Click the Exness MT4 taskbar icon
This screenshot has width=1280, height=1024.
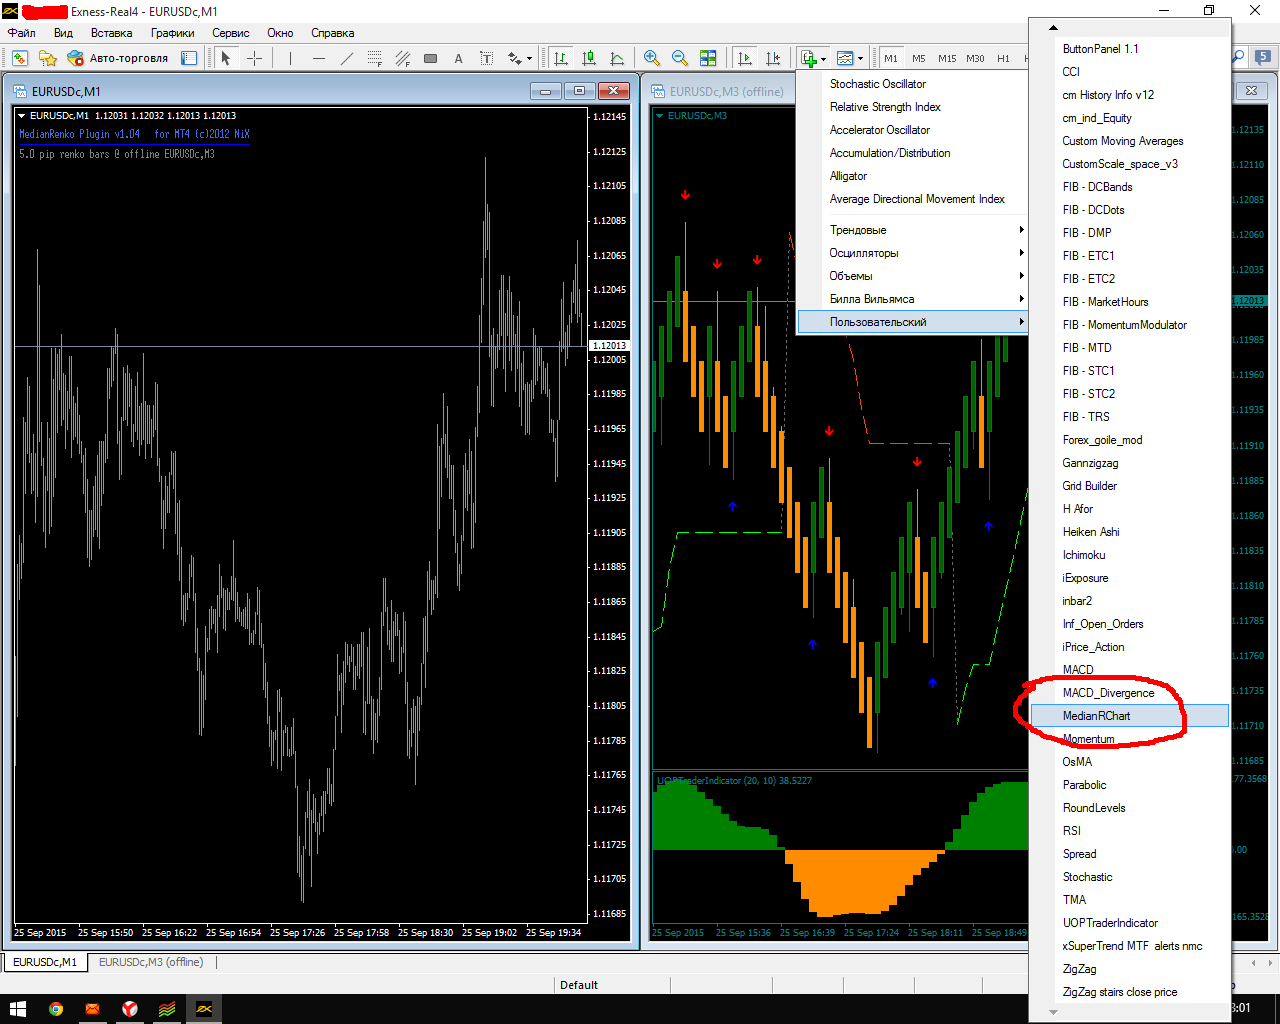[204, 1009]
